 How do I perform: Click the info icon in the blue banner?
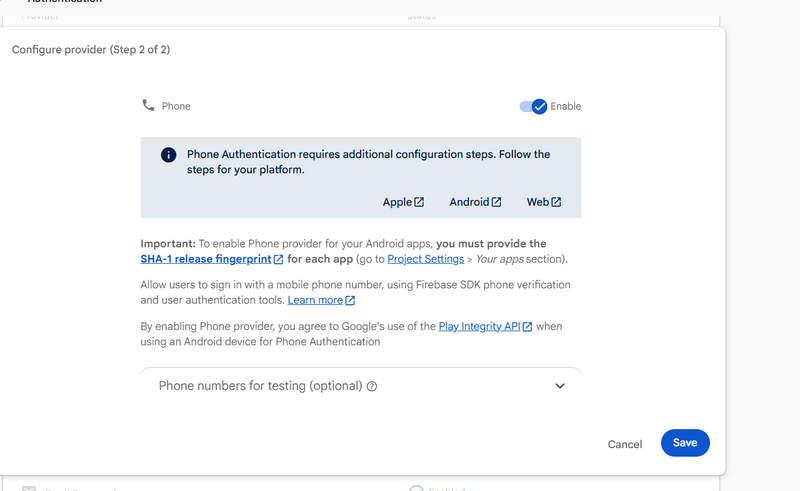[168, 155]
